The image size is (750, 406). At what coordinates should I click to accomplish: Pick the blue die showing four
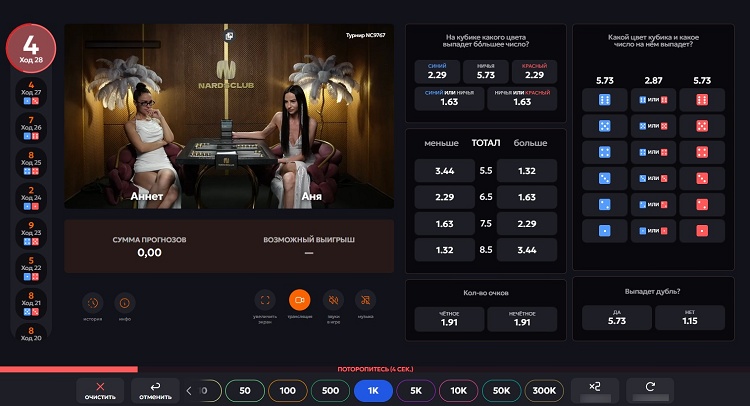point(605,152)
